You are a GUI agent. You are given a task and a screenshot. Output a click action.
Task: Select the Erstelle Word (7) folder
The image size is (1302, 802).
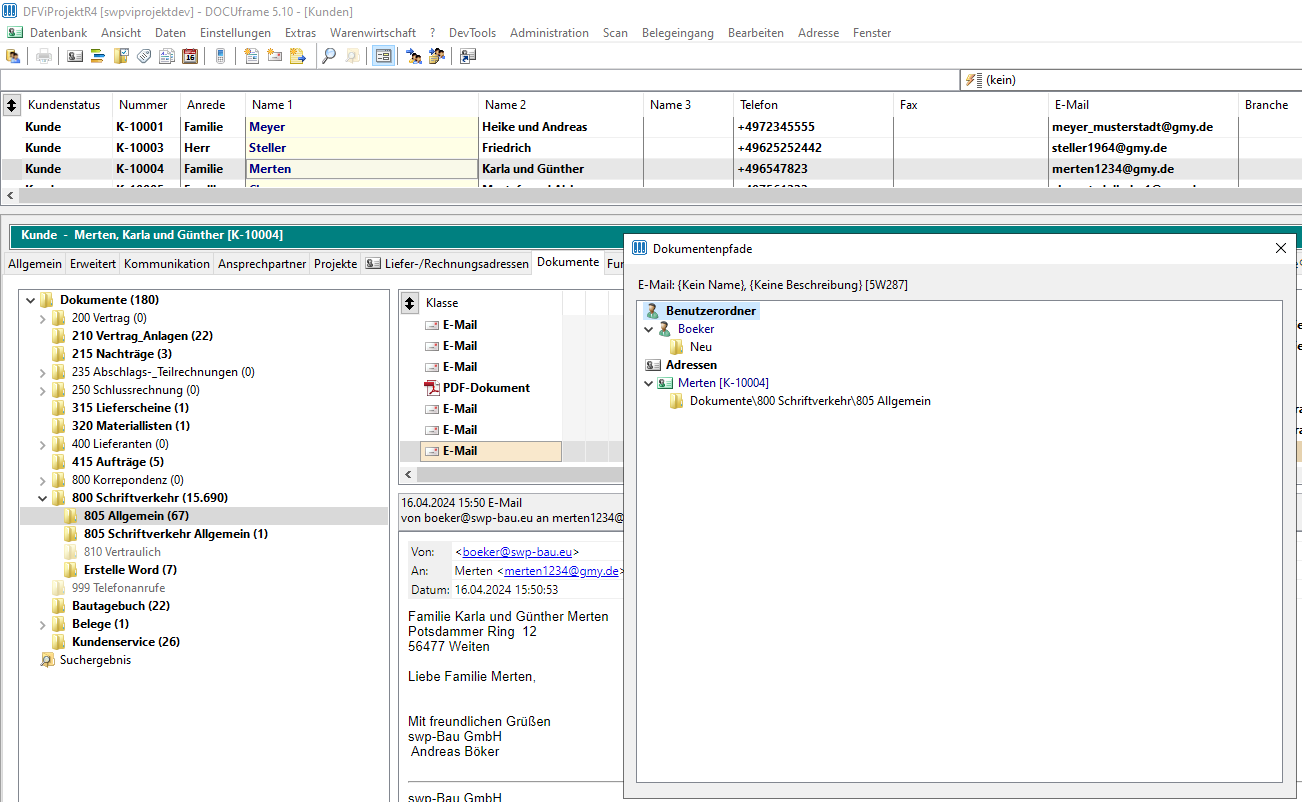tap(130, 570)
